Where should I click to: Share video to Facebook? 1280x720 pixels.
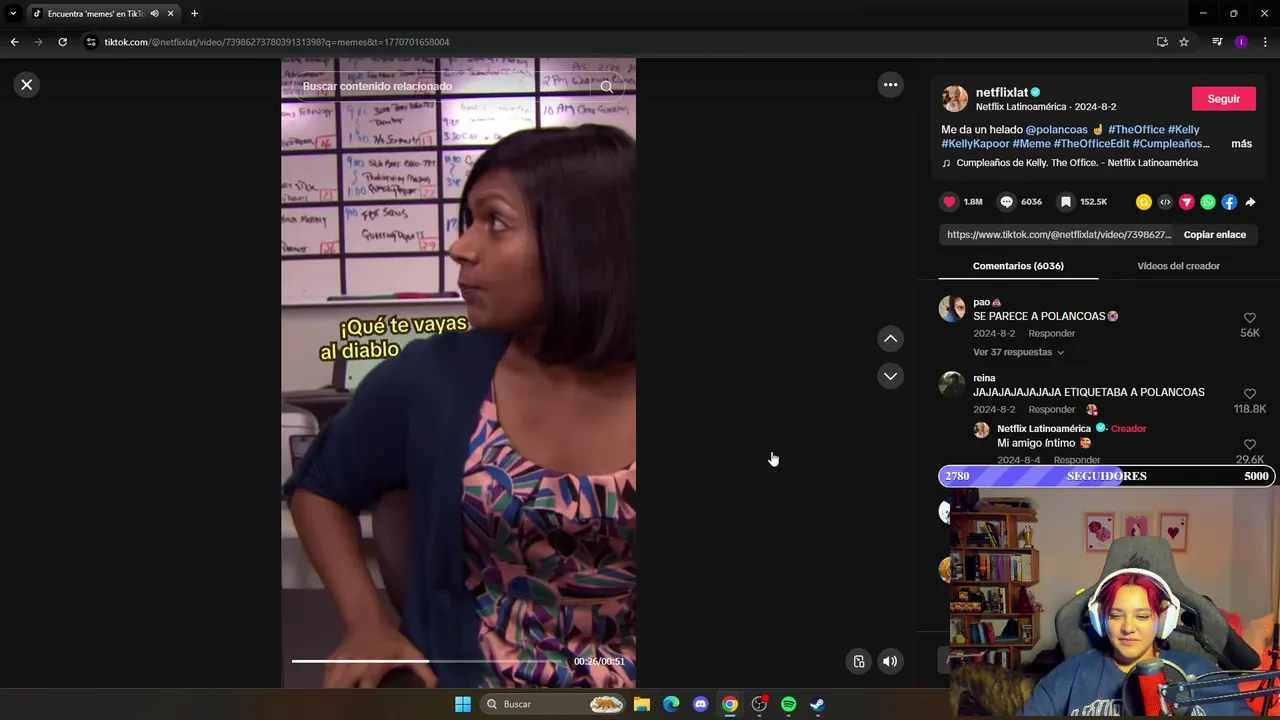coord(1229,202)
